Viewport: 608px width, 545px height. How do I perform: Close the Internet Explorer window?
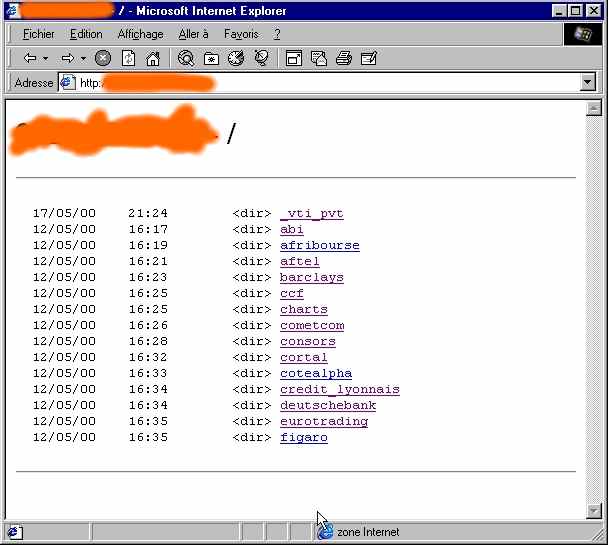point(594,11)
